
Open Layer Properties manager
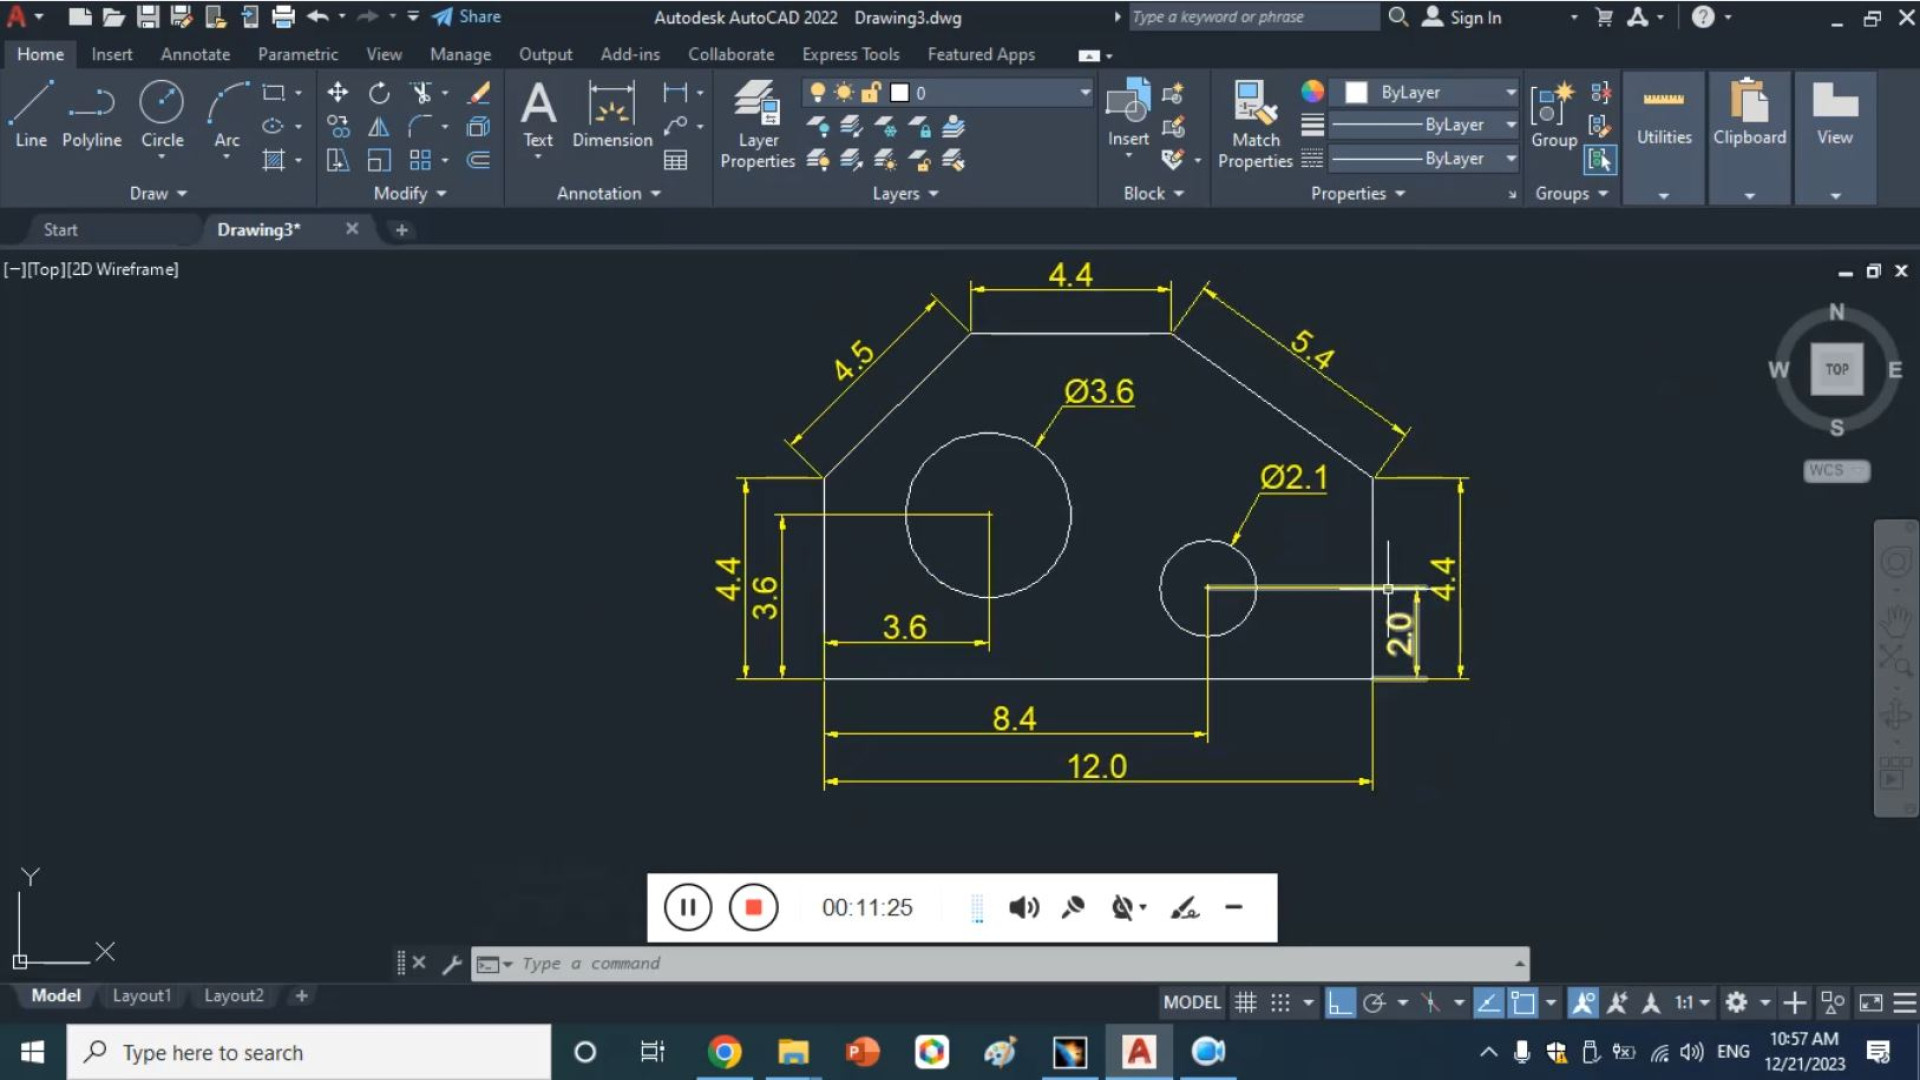pyautogui.click(x=758, y=124)
